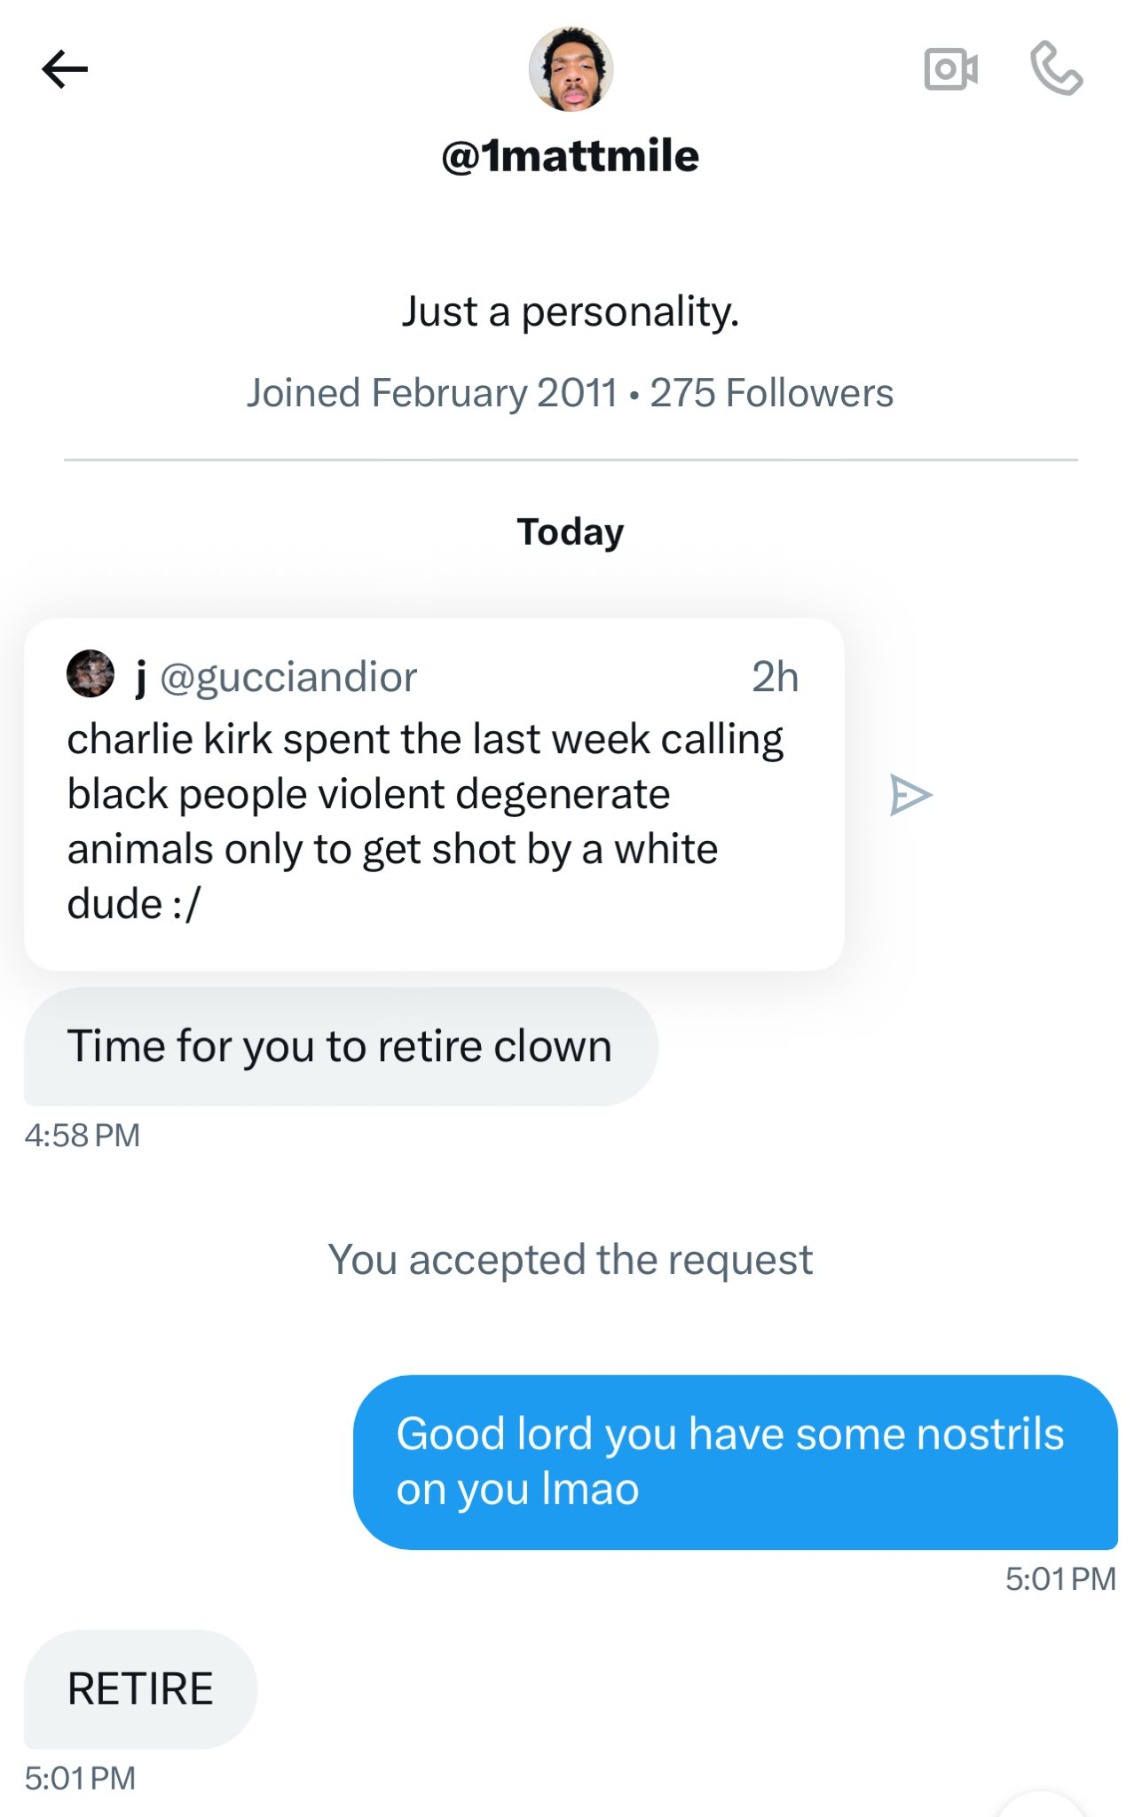Image resolution: width=1142 pixels, height=1817 pixels.
Task: Select the blue 'Good lord' sent message
Action: 735,1462
